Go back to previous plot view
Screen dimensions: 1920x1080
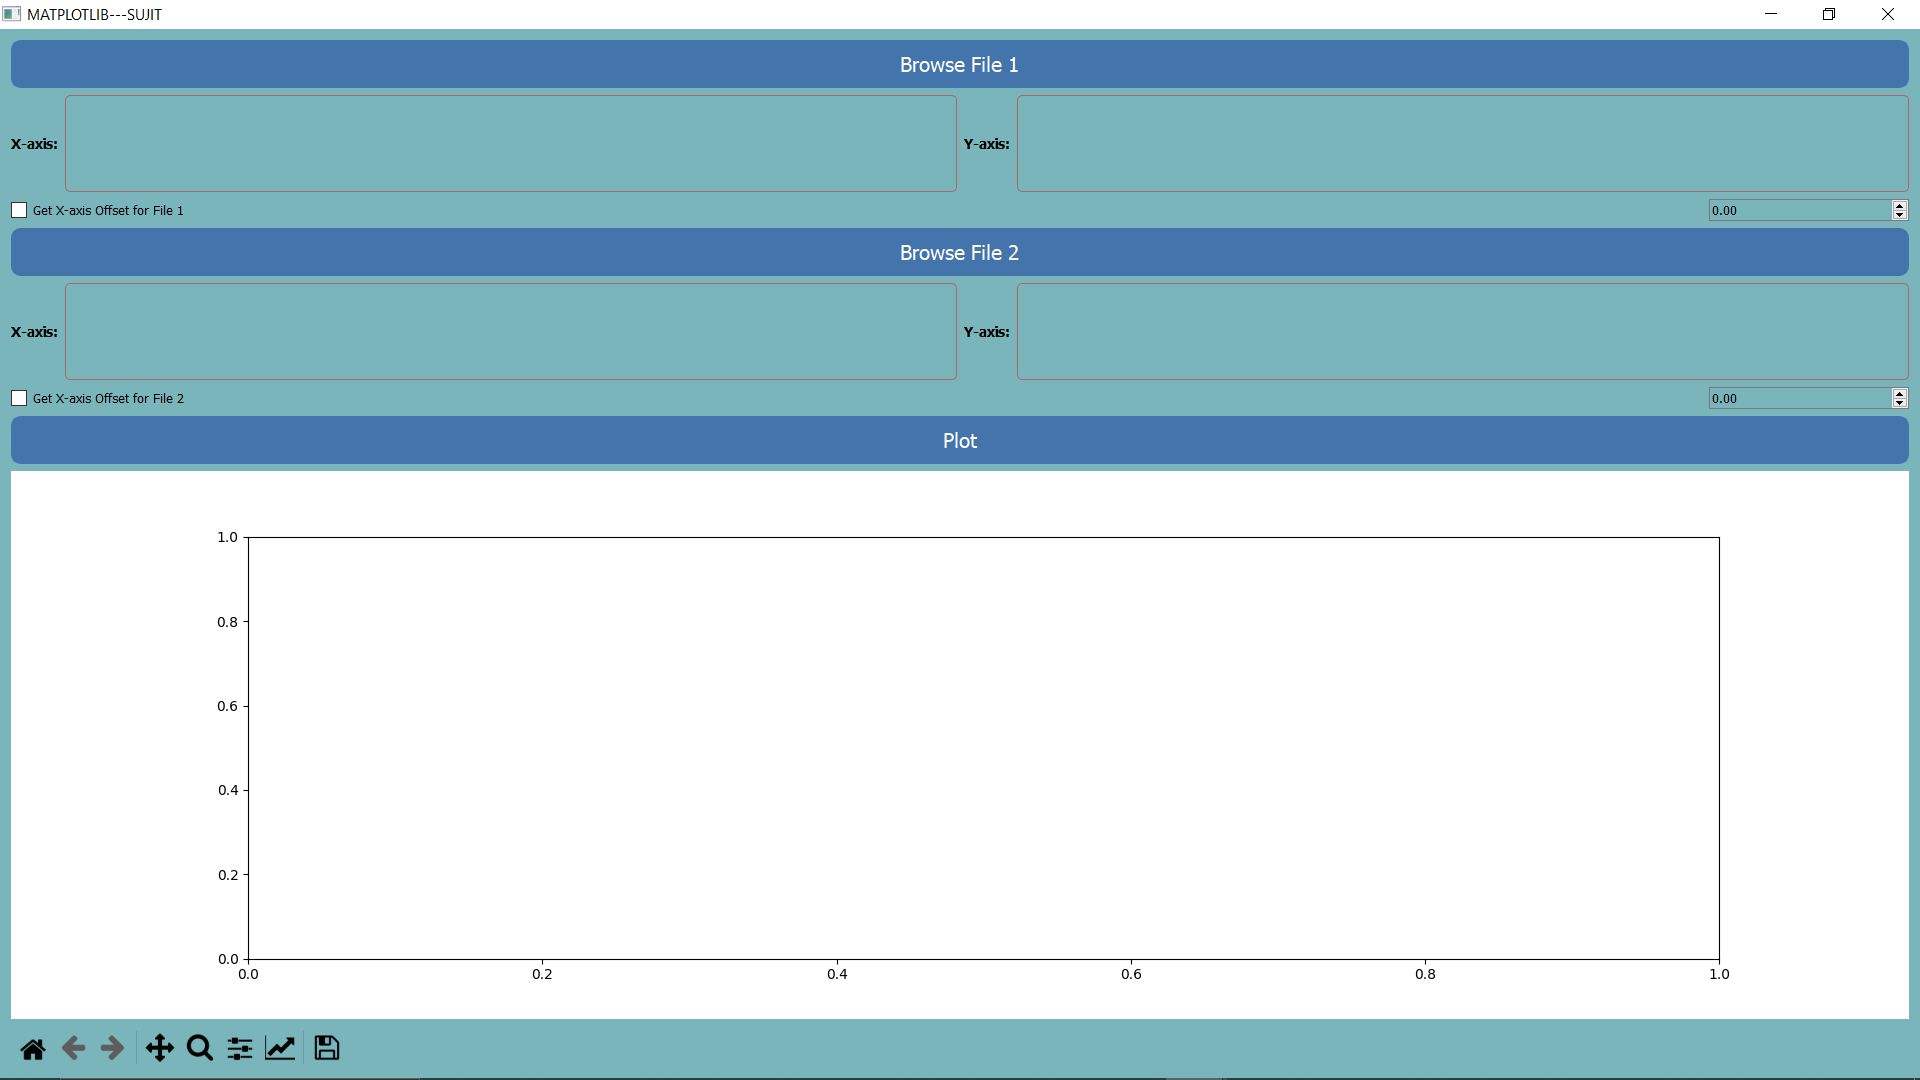(x=73, y=1048)
